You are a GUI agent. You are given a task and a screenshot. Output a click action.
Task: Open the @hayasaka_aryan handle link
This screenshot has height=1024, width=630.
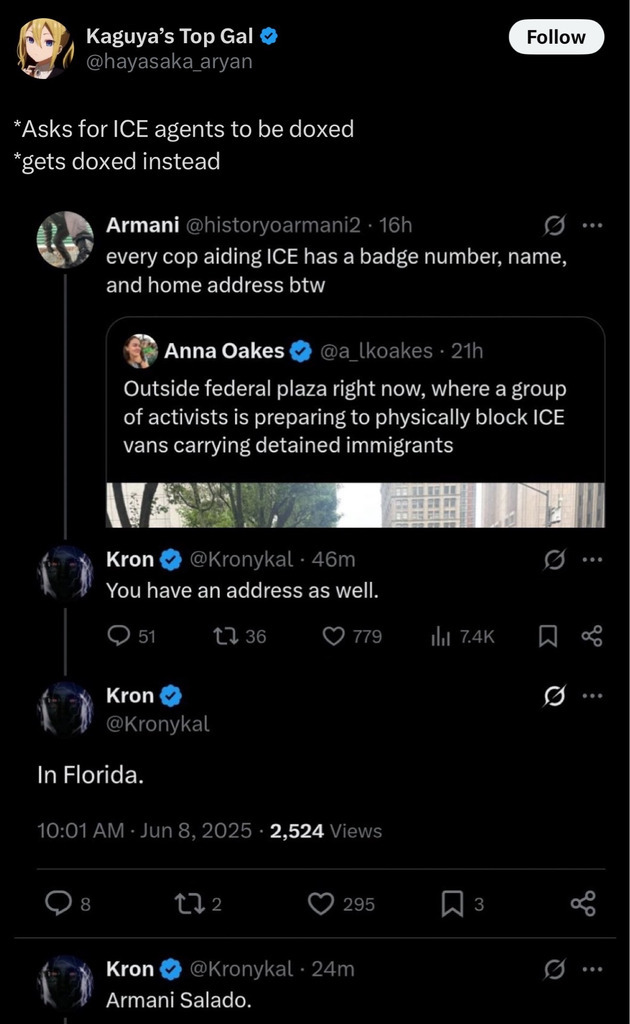click(x=169, y=62)
